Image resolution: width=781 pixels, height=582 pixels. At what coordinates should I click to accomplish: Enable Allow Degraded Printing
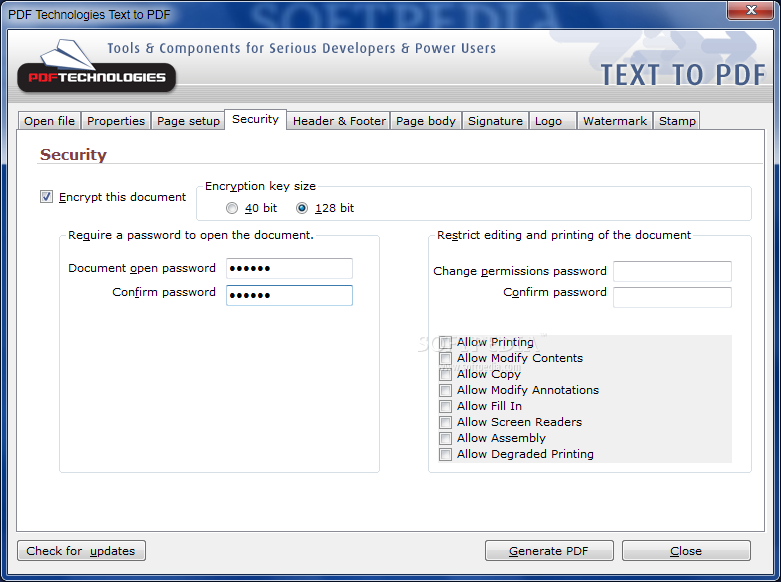(446, 454)
